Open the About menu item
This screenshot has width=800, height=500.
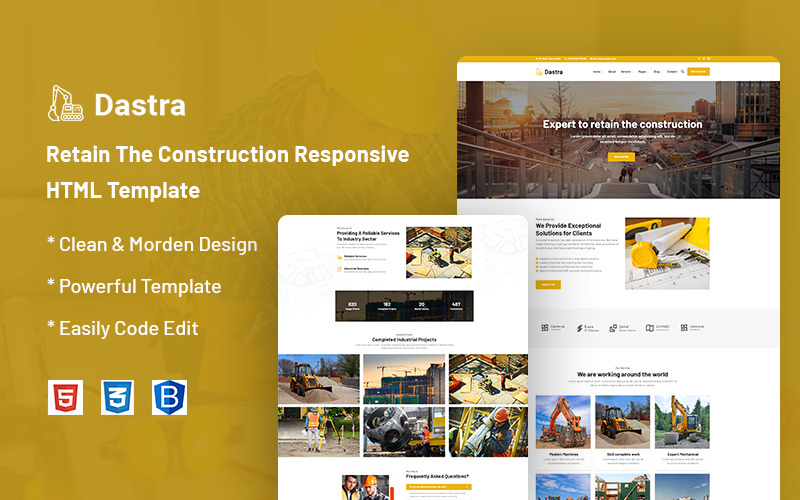click(612, 72)
